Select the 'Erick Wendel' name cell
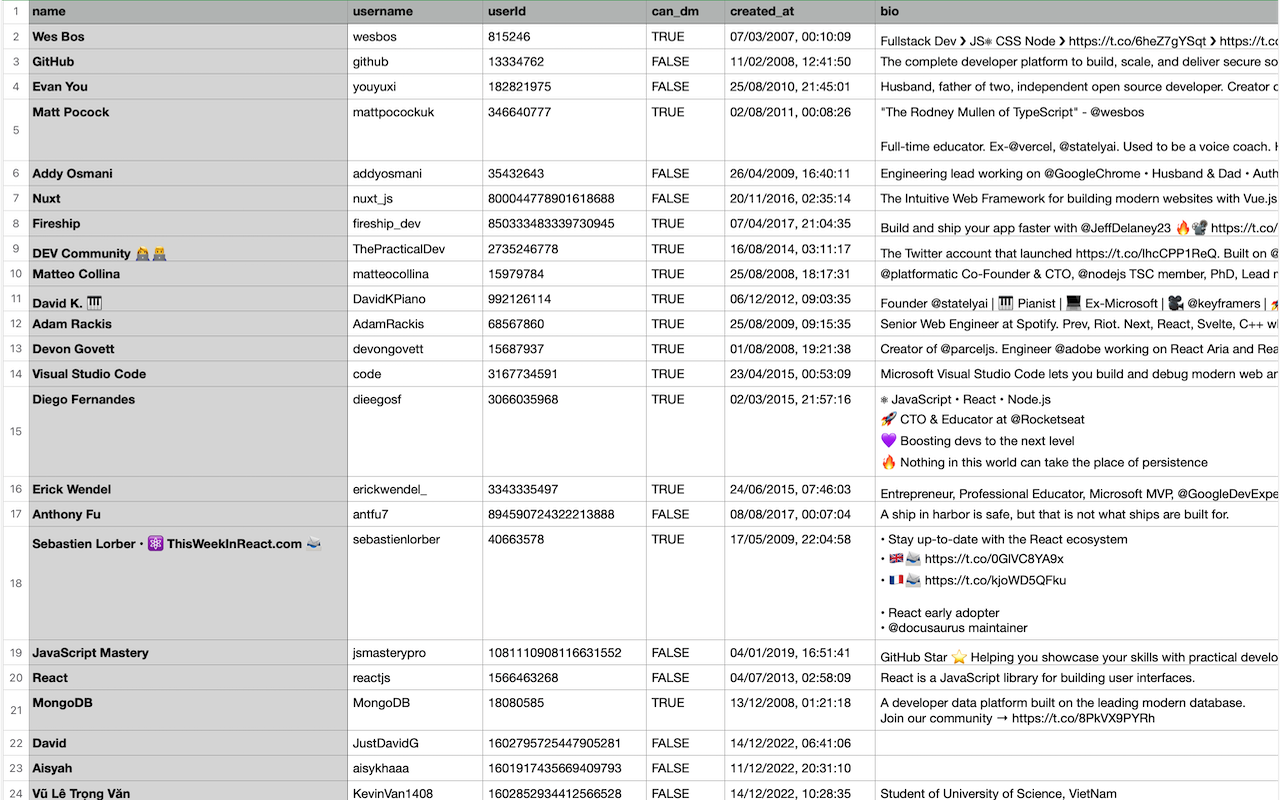The height and width of the screenshot is (800, 1280). point(188,490)
